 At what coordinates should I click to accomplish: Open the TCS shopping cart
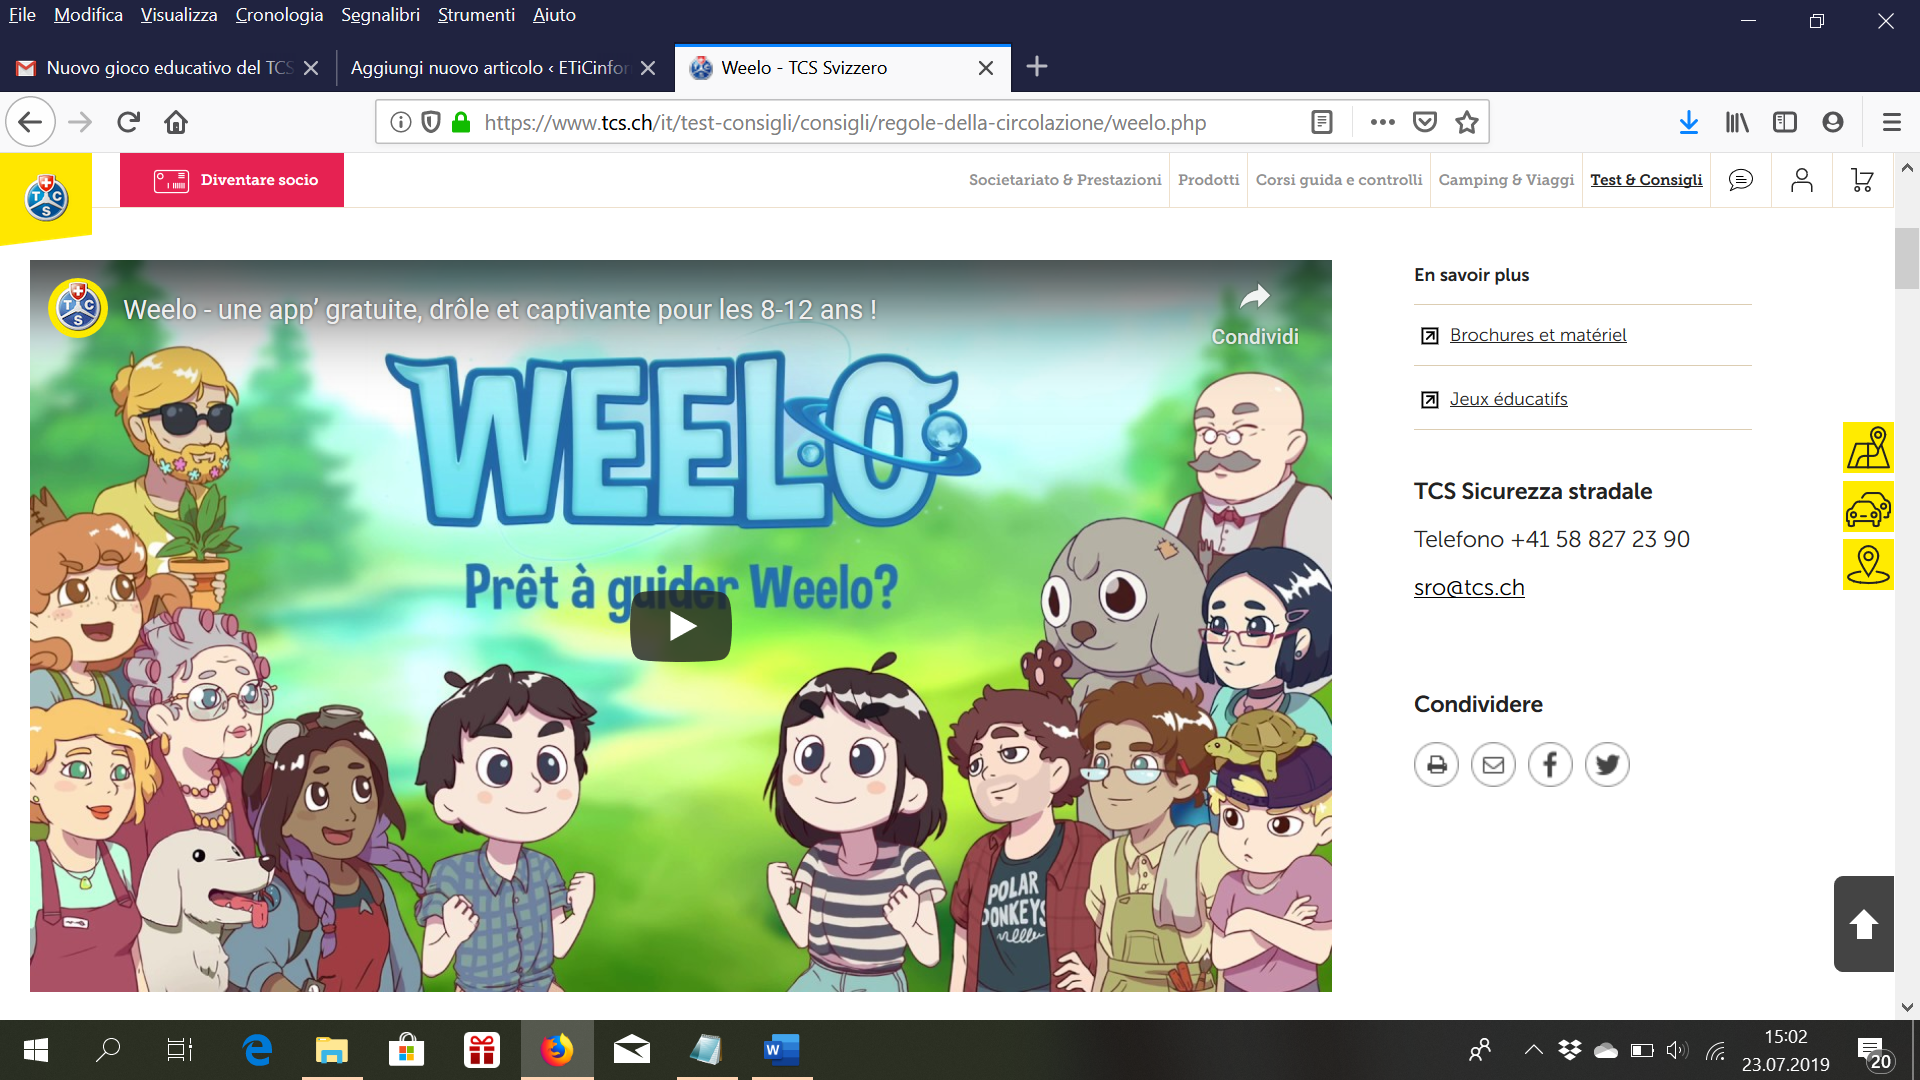click(x=1862, y=180)
